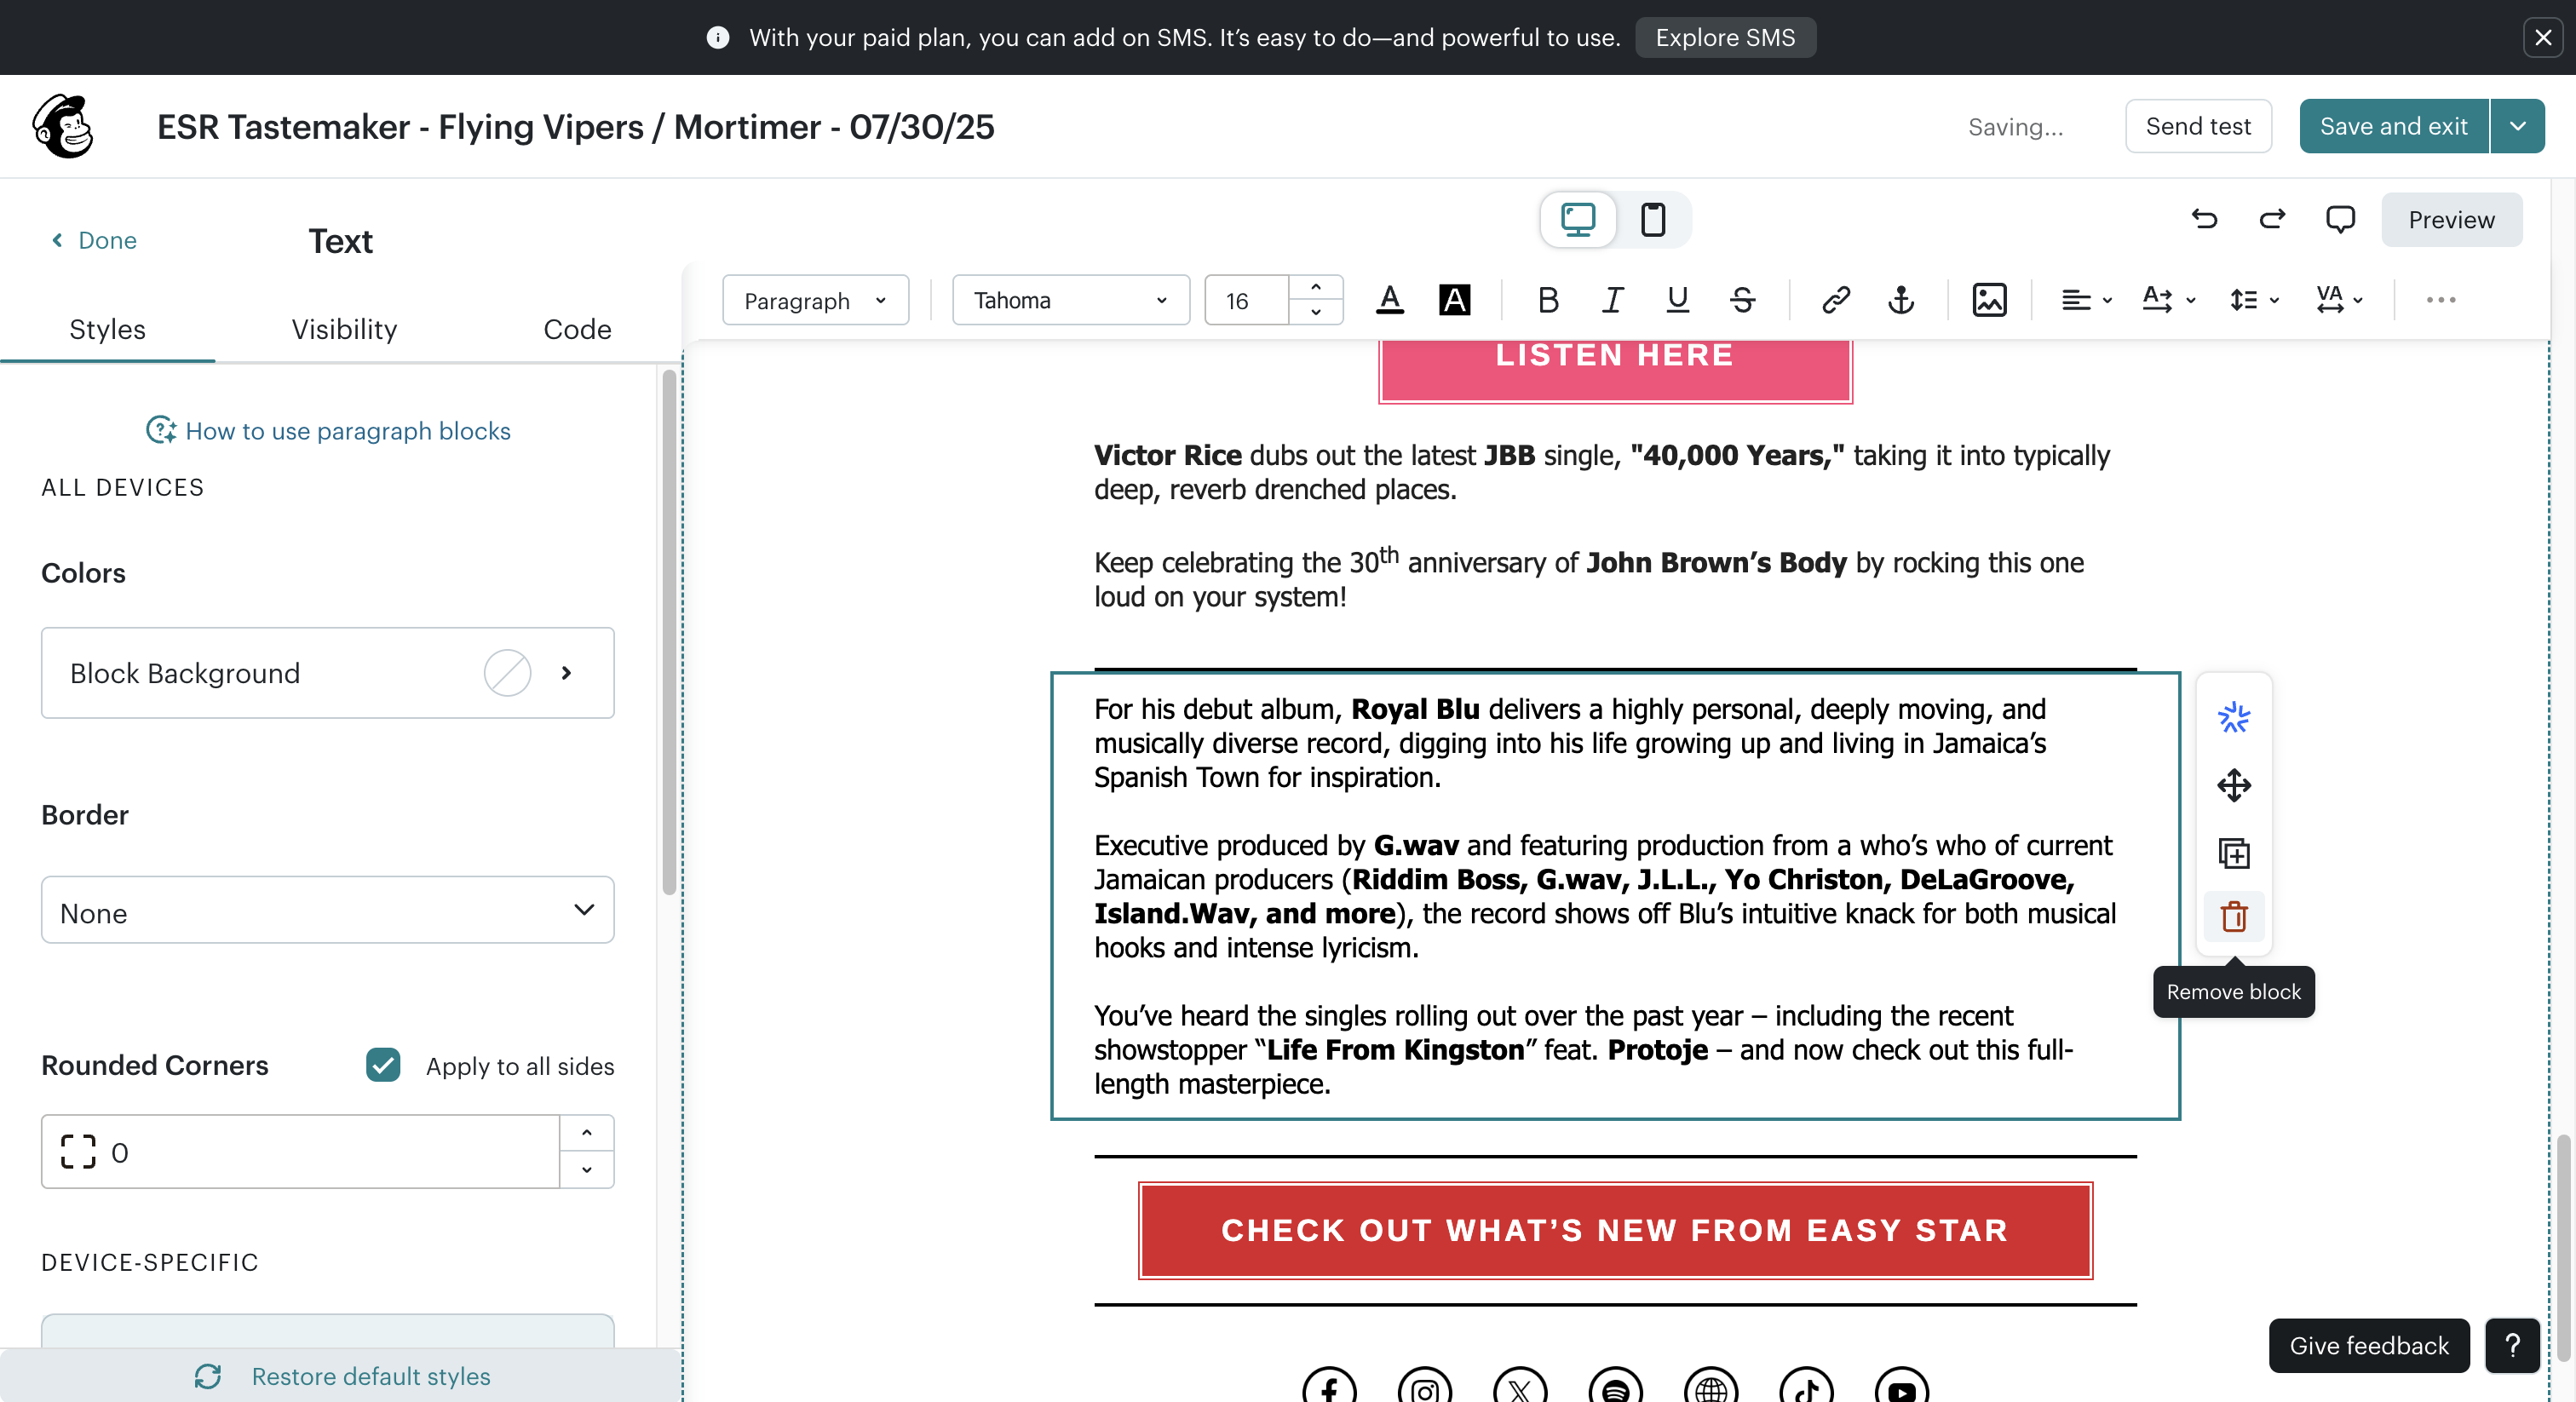The width and height of the screenshot is (2576, 1402).
Task: Click the rounded corners value field
Action: [300, 1151]
